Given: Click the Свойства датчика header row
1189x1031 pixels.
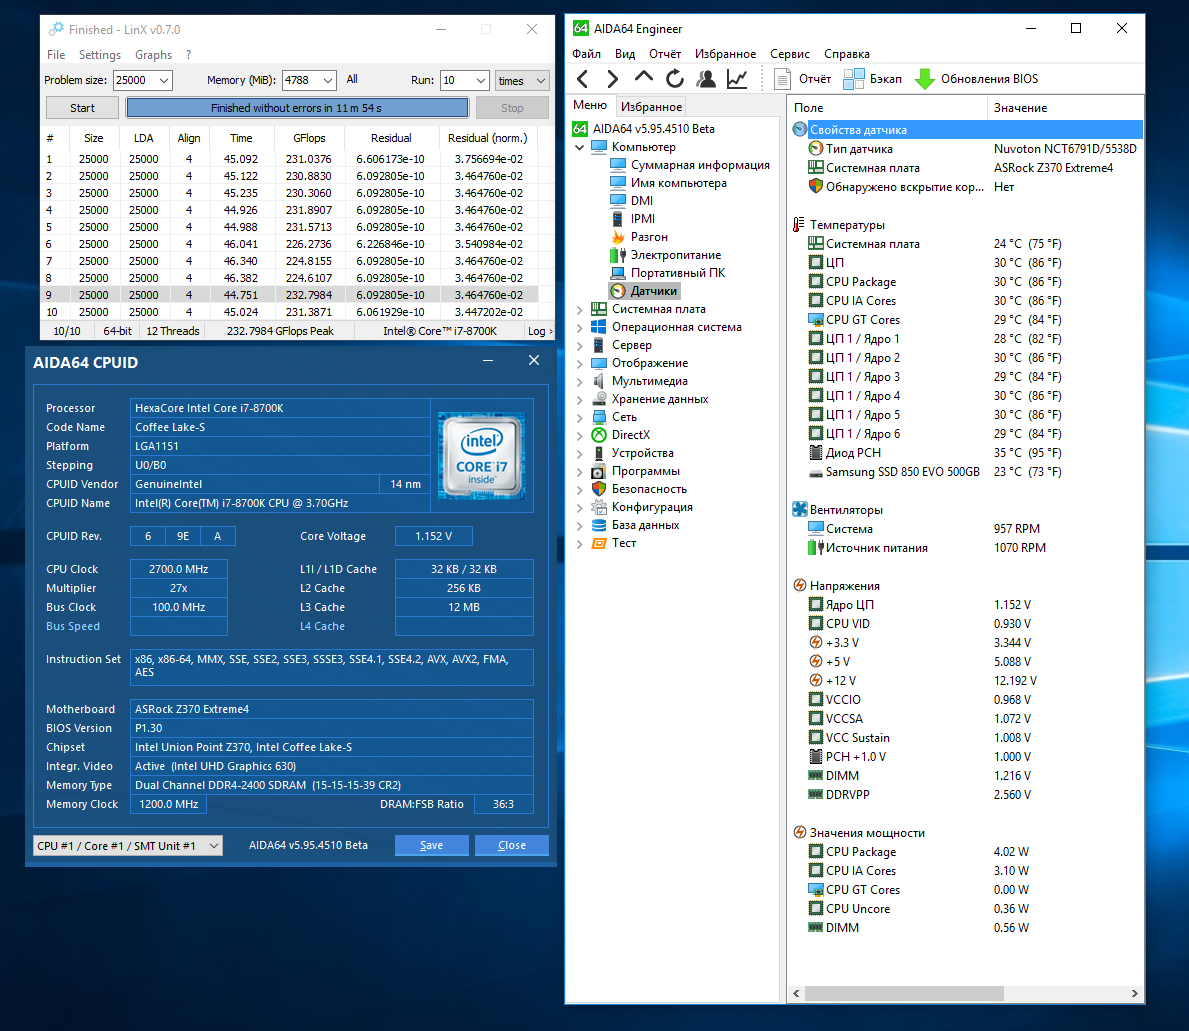Looking at the screenshot, I should tap(967, 130).
